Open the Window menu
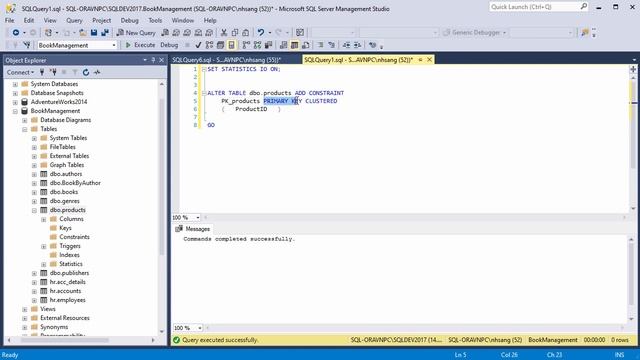 182,20
